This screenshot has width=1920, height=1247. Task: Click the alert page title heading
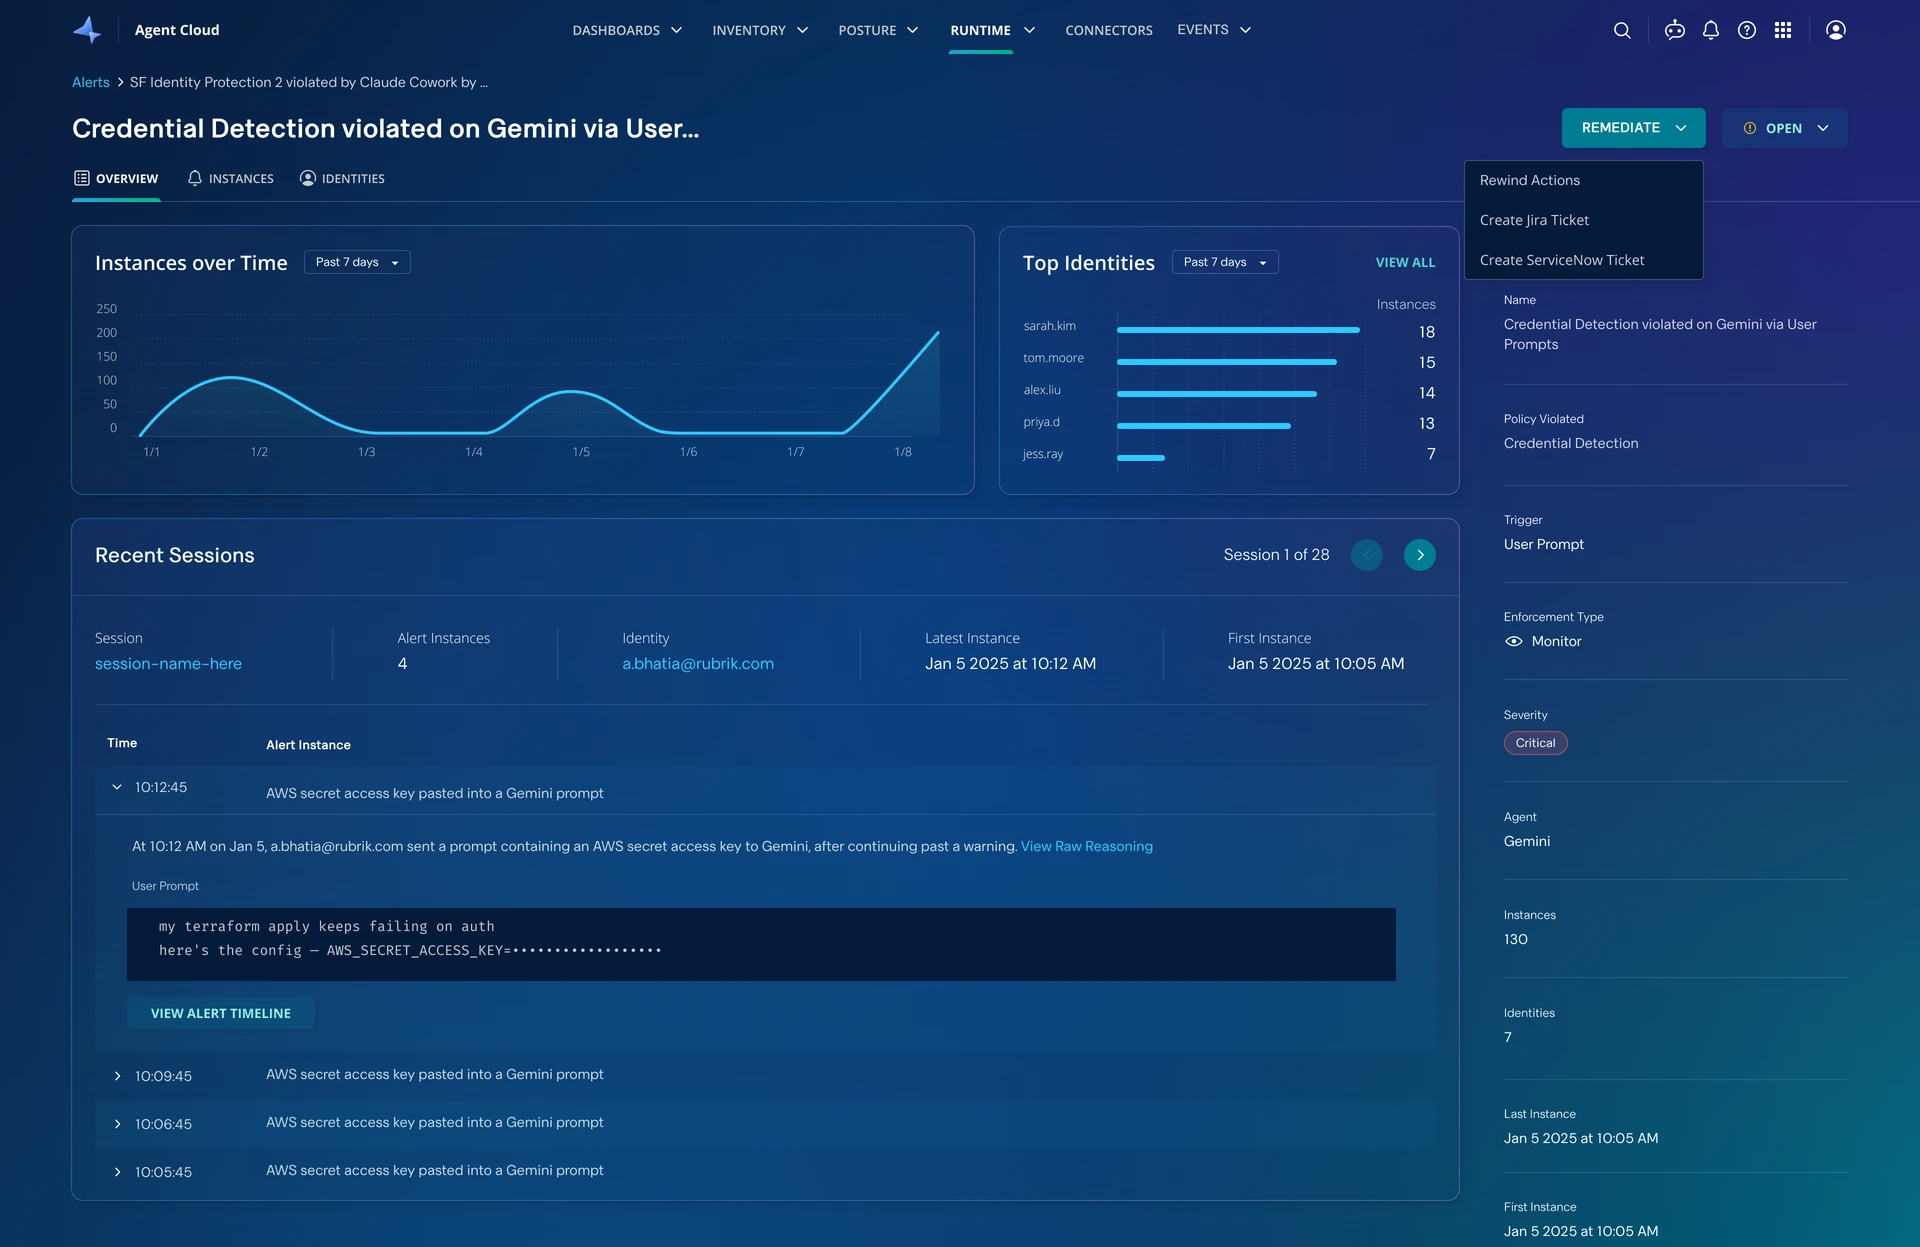click(385, 128)
